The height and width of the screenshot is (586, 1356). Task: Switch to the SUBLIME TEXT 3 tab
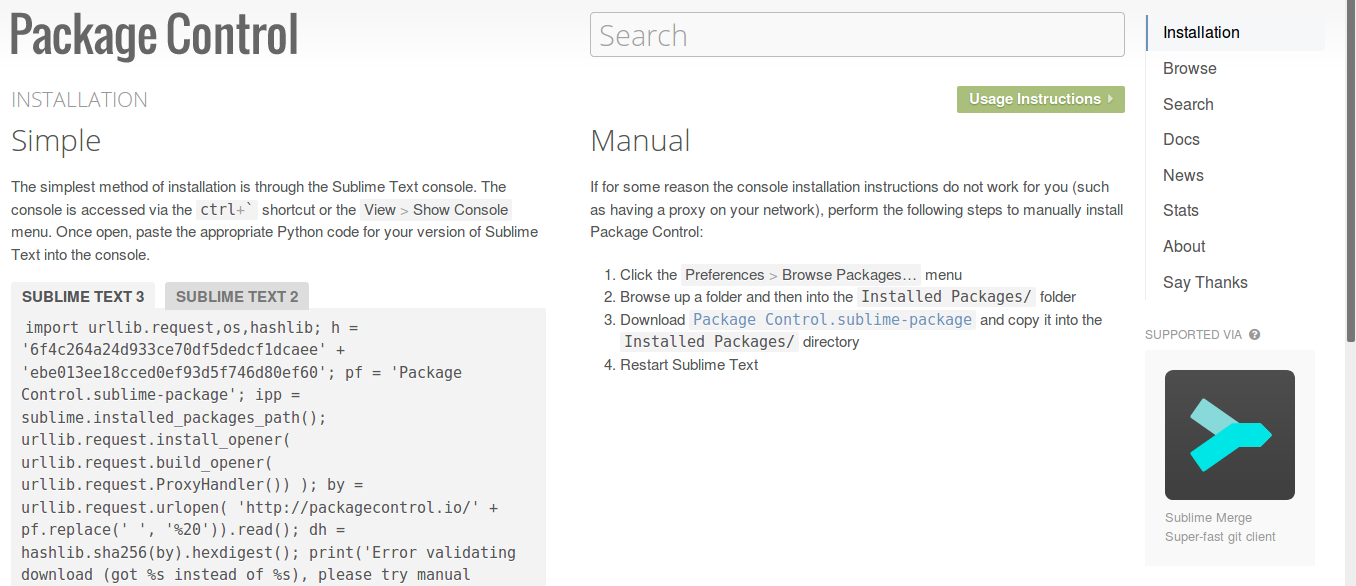[82, 296]
